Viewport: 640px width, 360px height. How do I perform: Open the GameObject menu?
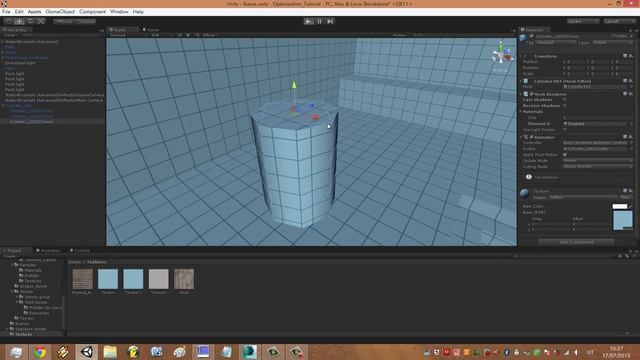click(60, 12)
